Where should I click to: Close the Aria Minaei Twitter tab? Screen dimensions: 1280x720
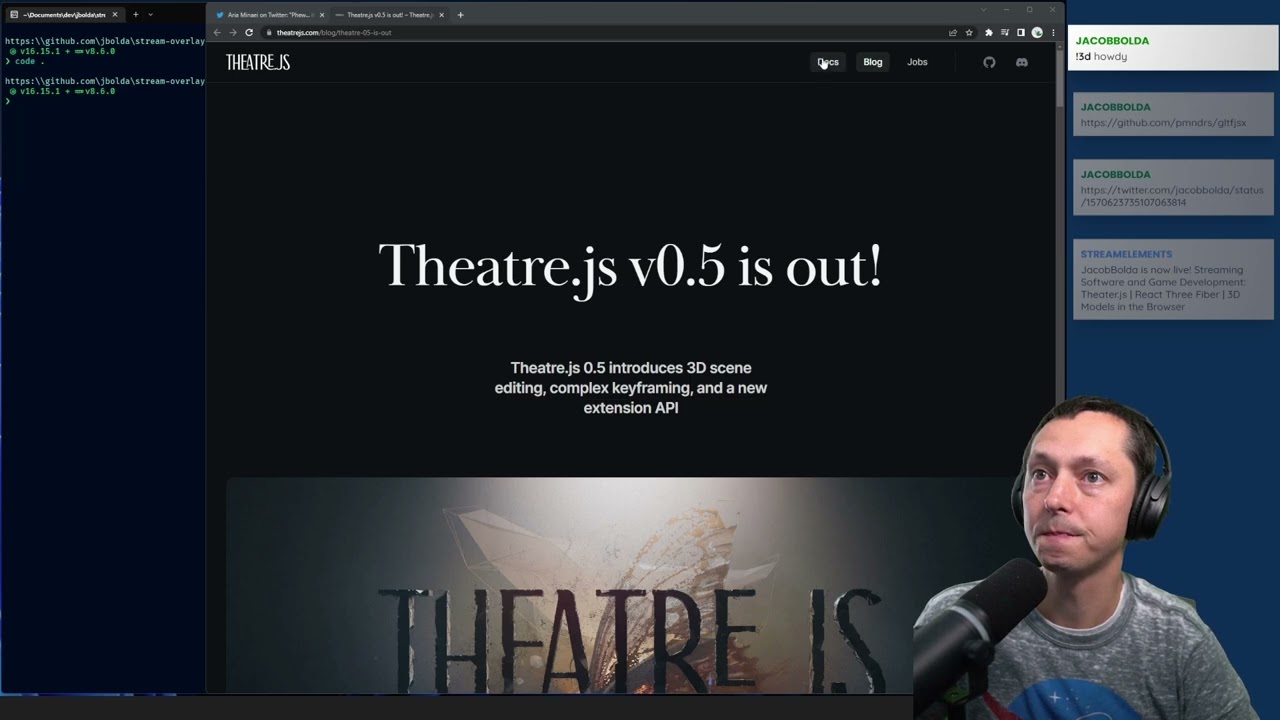pos(321,15)
